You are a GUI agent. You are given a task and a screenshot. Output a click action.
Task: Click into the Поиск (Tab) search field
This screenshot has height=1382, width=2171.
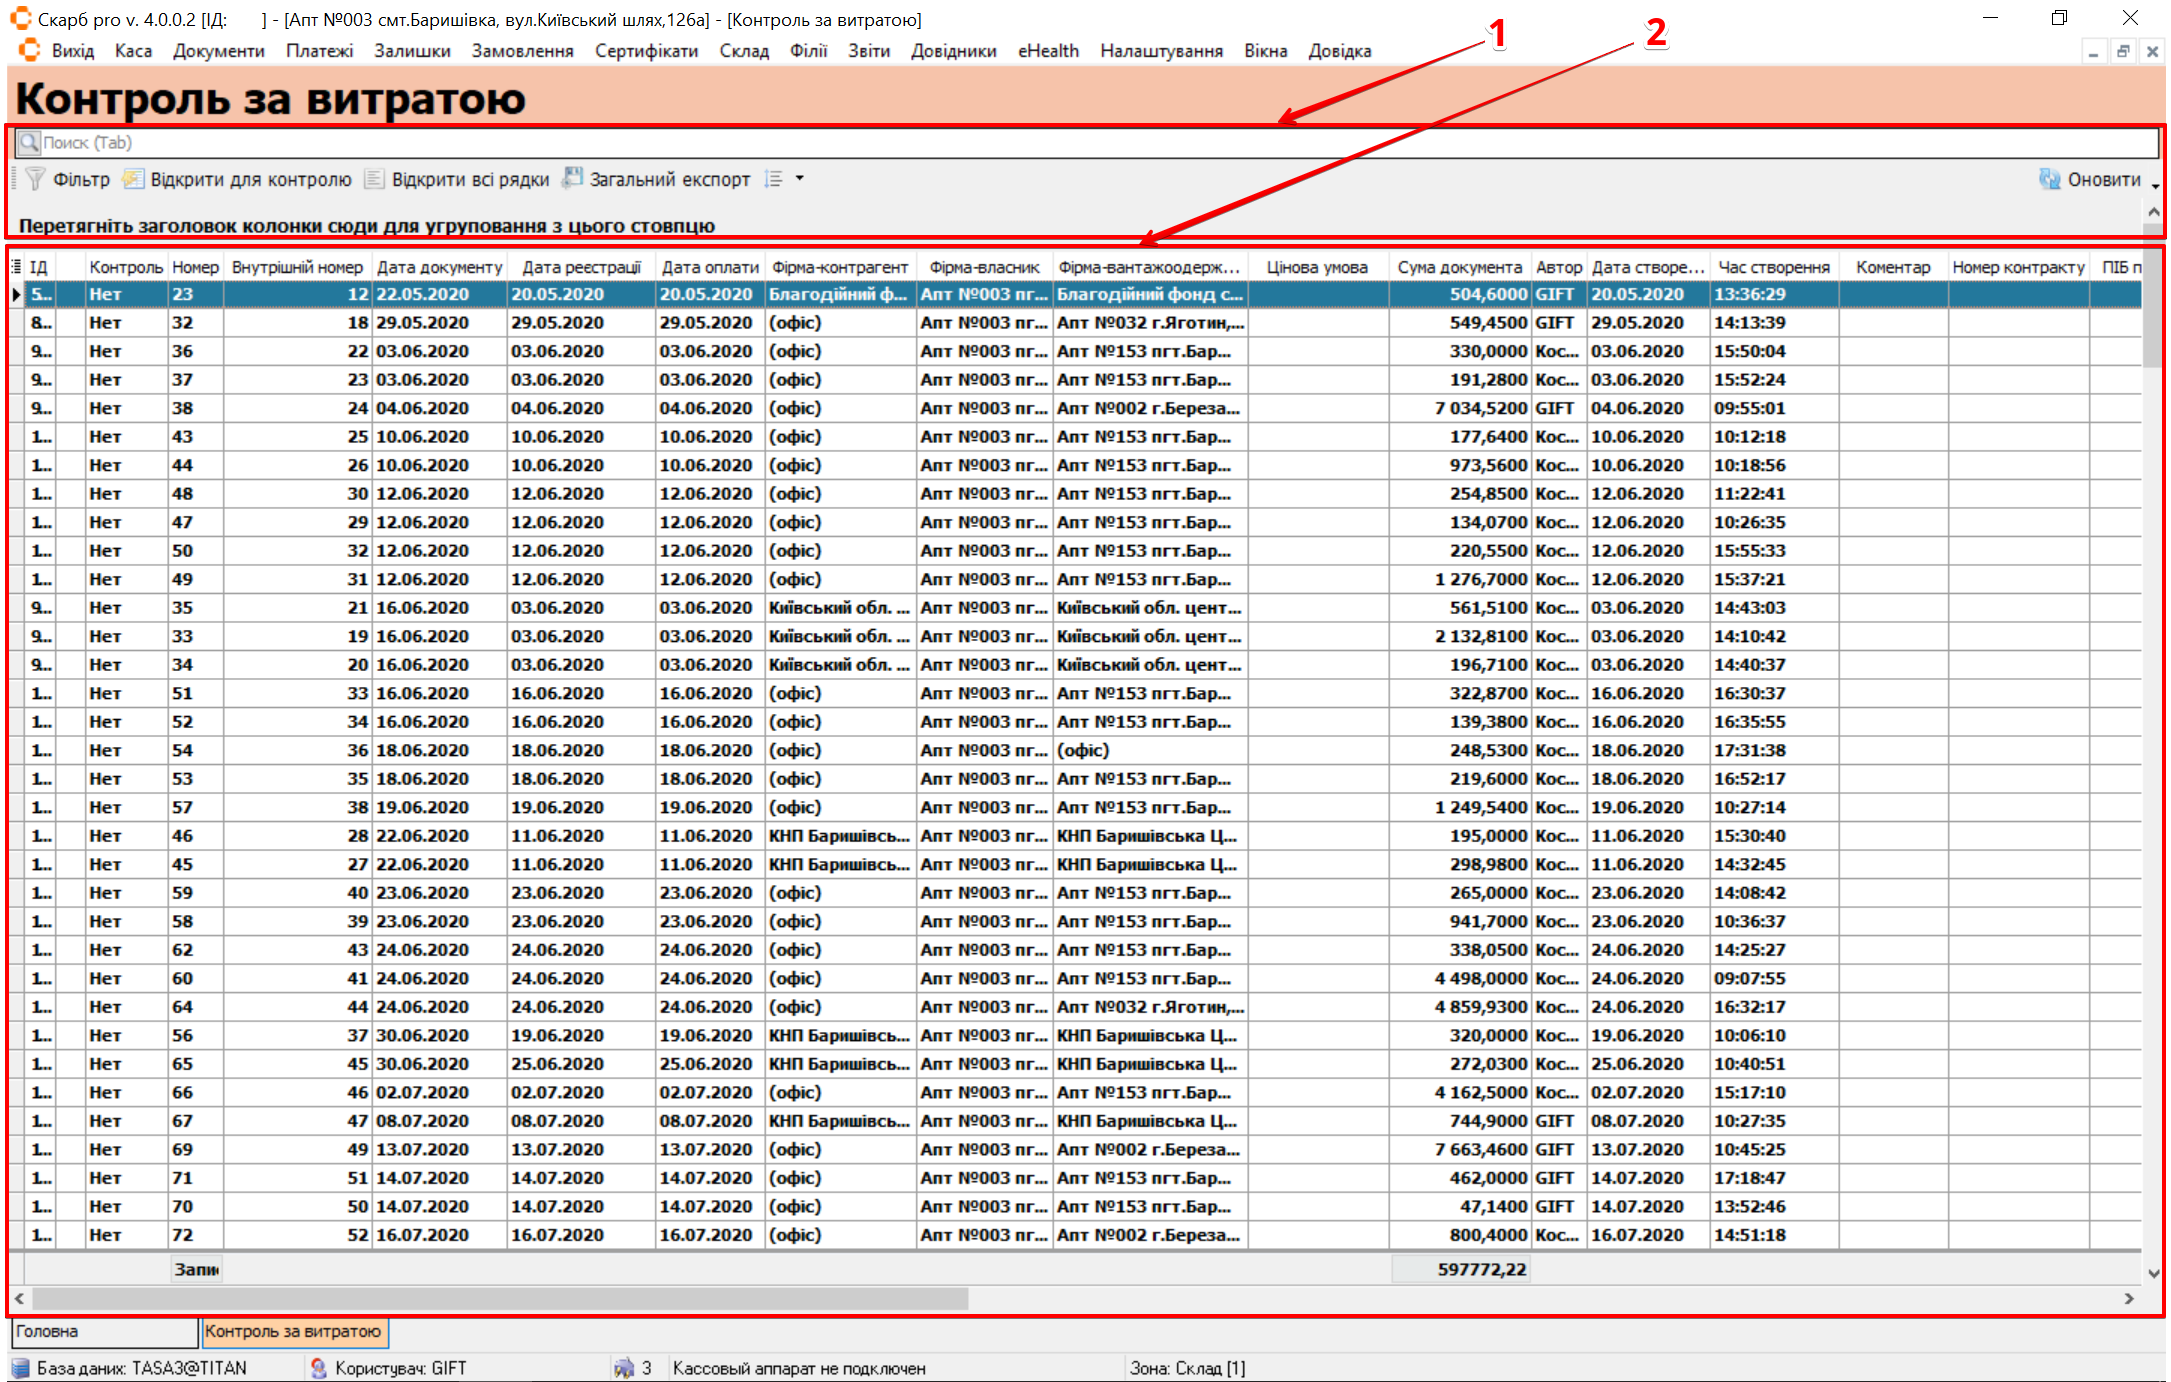point(1000,143)
